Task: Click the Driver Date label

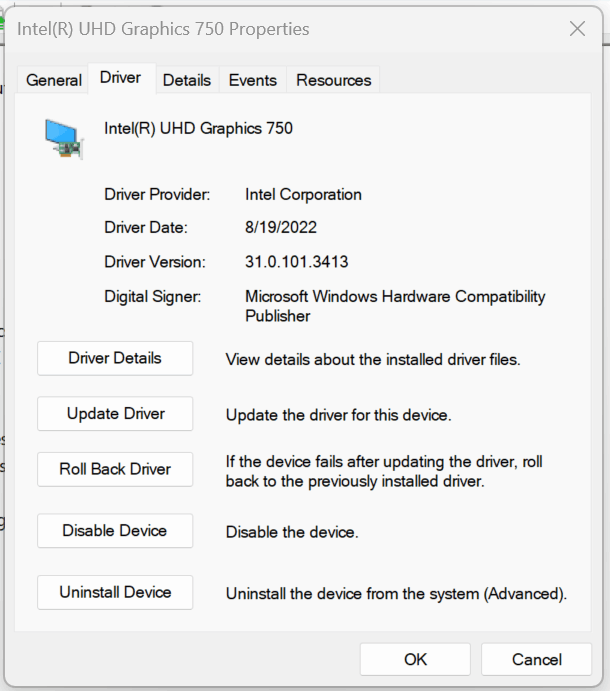Action: (x=145, y=227)
